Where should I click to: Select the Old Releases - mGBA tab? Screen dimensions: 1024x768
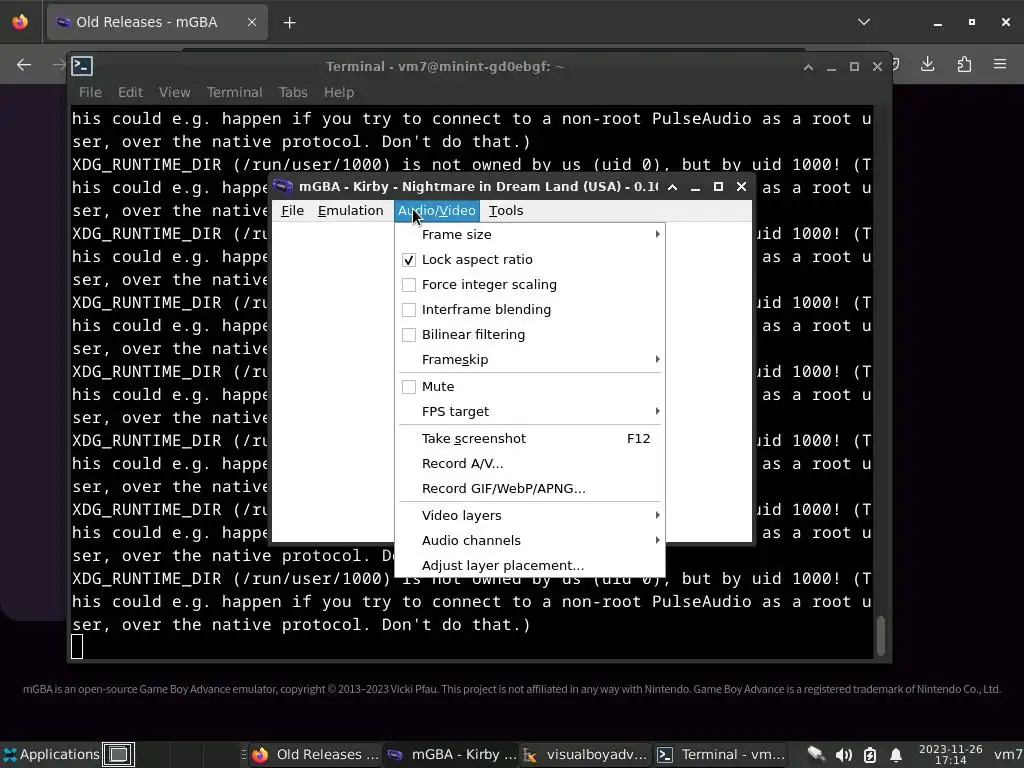[157, 22]
